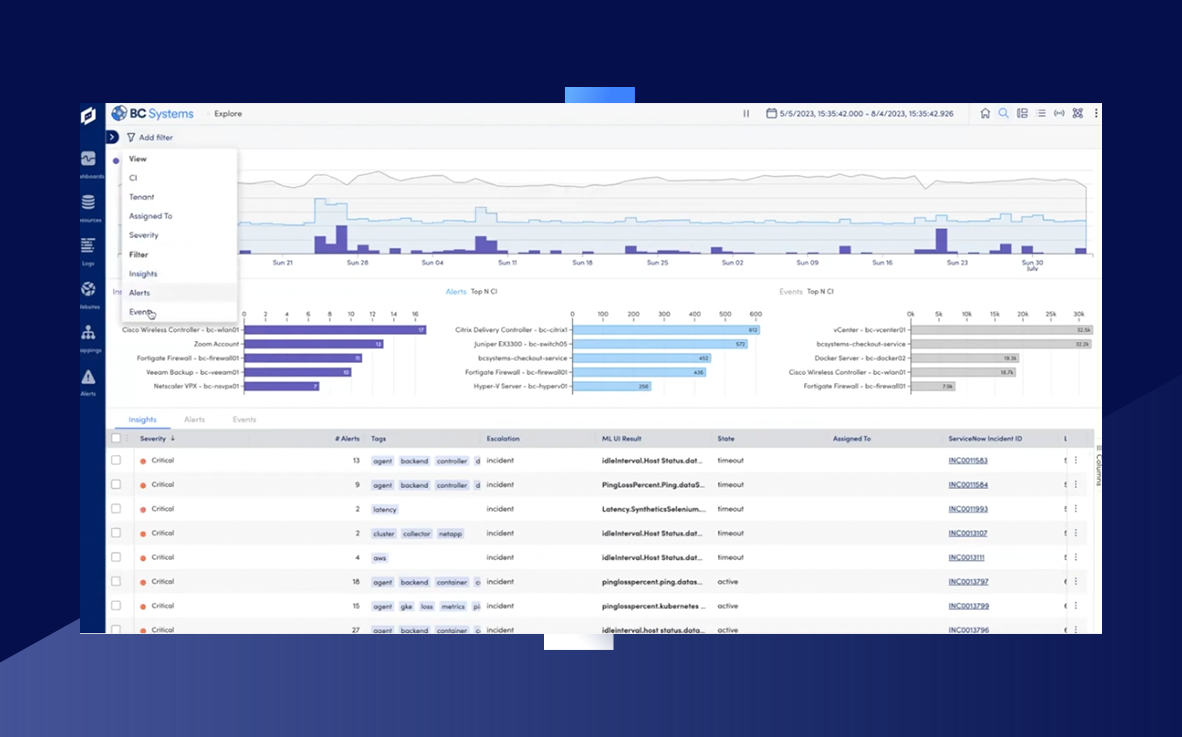The width and height of the screenshot is (1182, 737).
Task: Open row actions for incident INC0011583
Action: (1076, 460)
